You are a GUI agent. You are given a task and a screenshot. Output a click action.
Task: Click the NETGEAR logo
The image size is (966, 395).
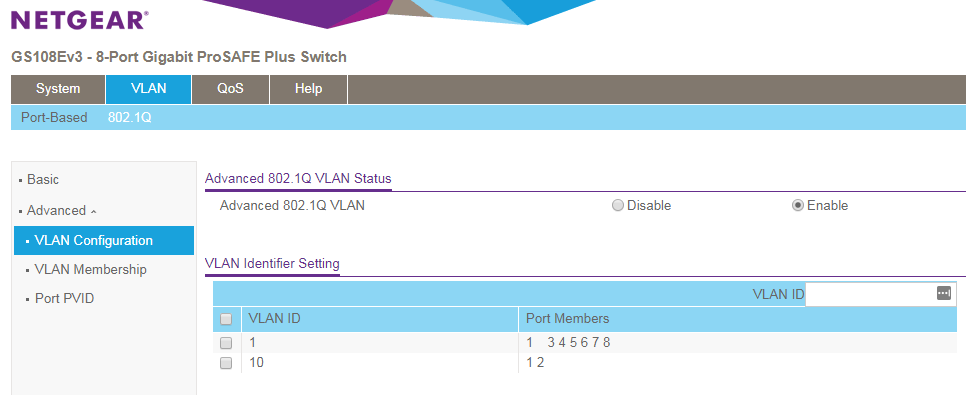pyautogui.click(x=79, y=20)
